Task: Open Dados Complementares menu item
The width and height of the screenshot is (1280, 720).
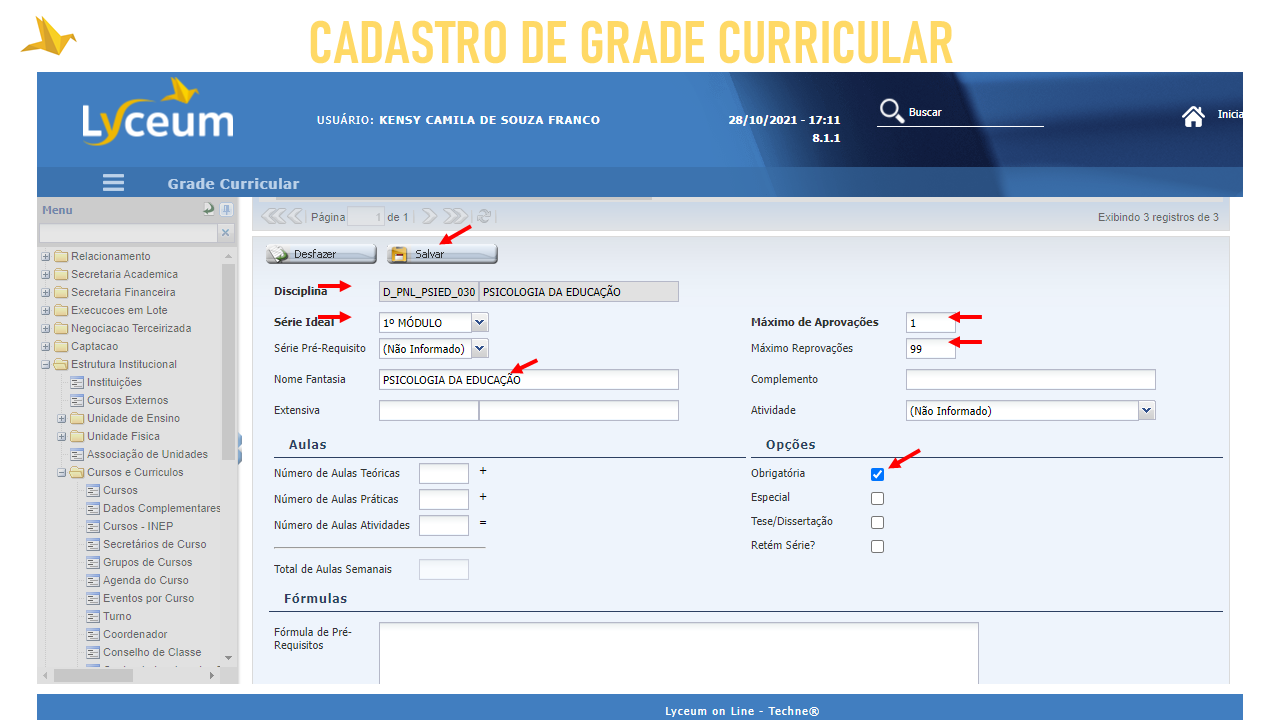Action: click(x=162, y=509)
